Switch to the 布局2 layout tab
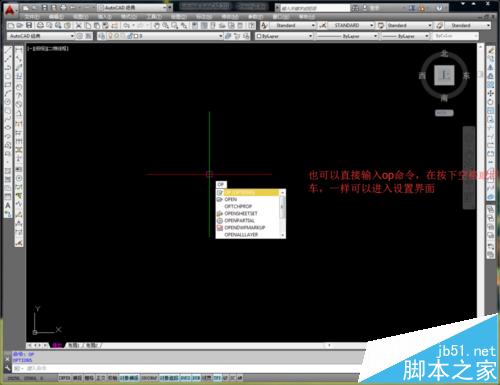This screenshot has width=500, height=385. click(x=92, y=345)
